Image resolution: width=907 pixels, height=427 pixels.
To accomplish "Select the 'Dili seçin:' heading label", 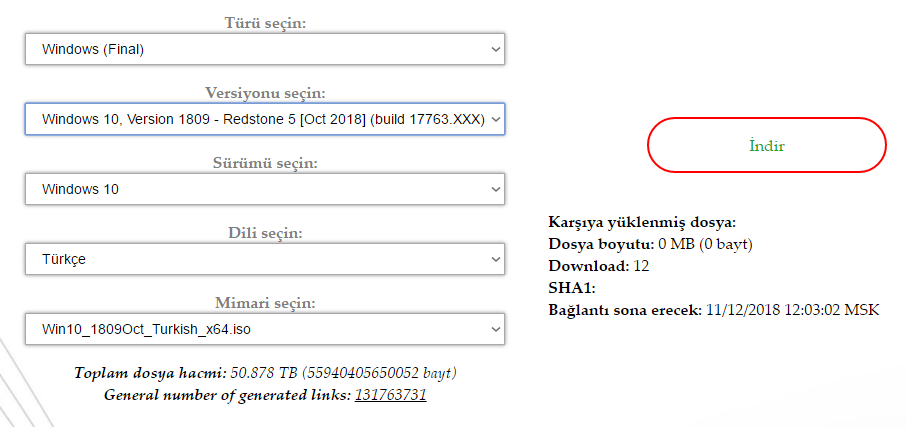I will (x=265, y=233).
